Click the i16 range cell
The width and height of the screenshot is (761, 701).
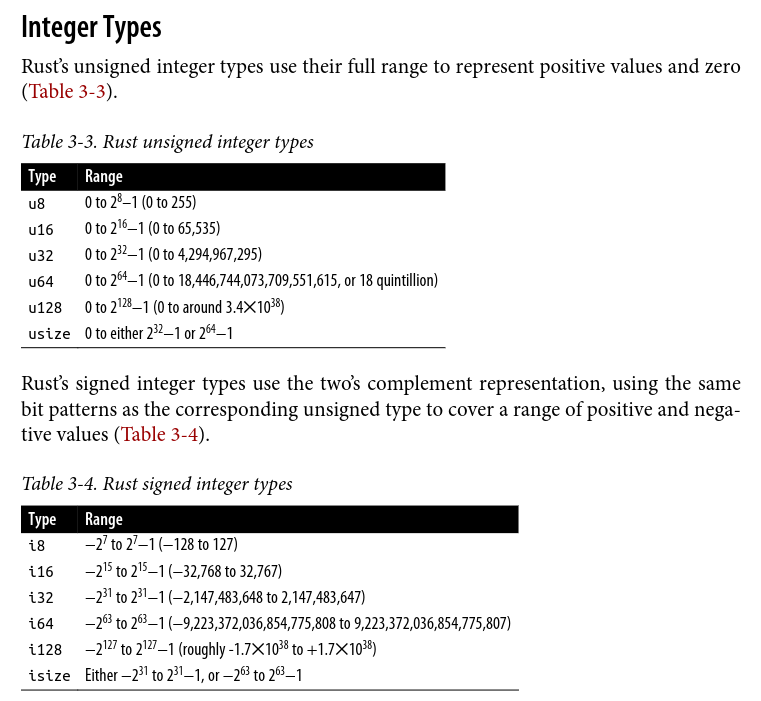pos(183,572)
